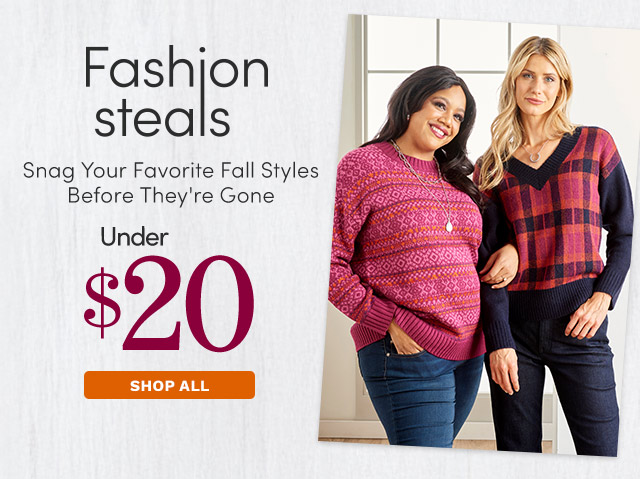Click the Fashion steals headline
The image size is (640, 479).
click(176, 91)
